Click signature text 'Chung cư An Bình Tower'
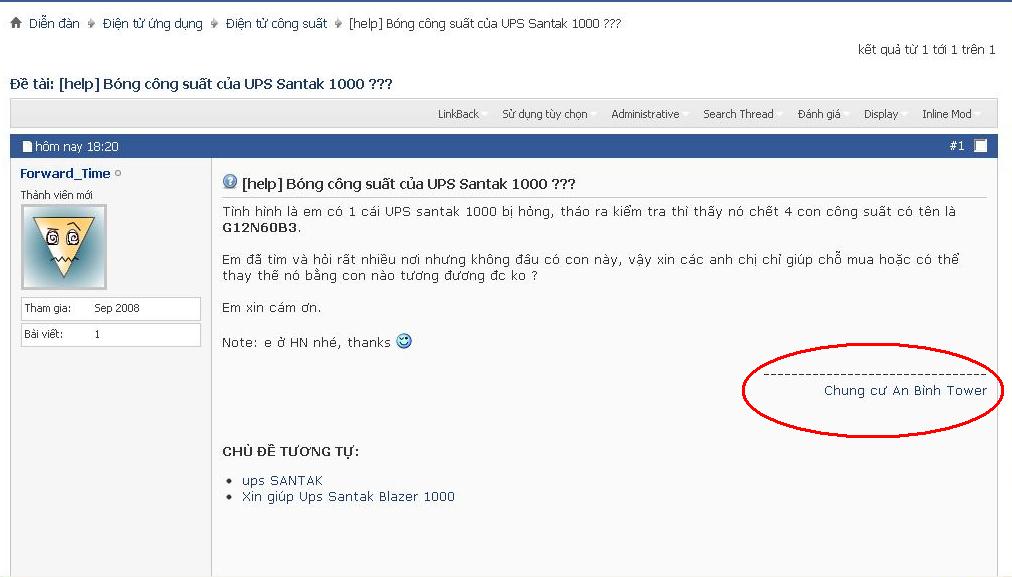This screenshot has width=1012, height=577. (x=905, y=390)
